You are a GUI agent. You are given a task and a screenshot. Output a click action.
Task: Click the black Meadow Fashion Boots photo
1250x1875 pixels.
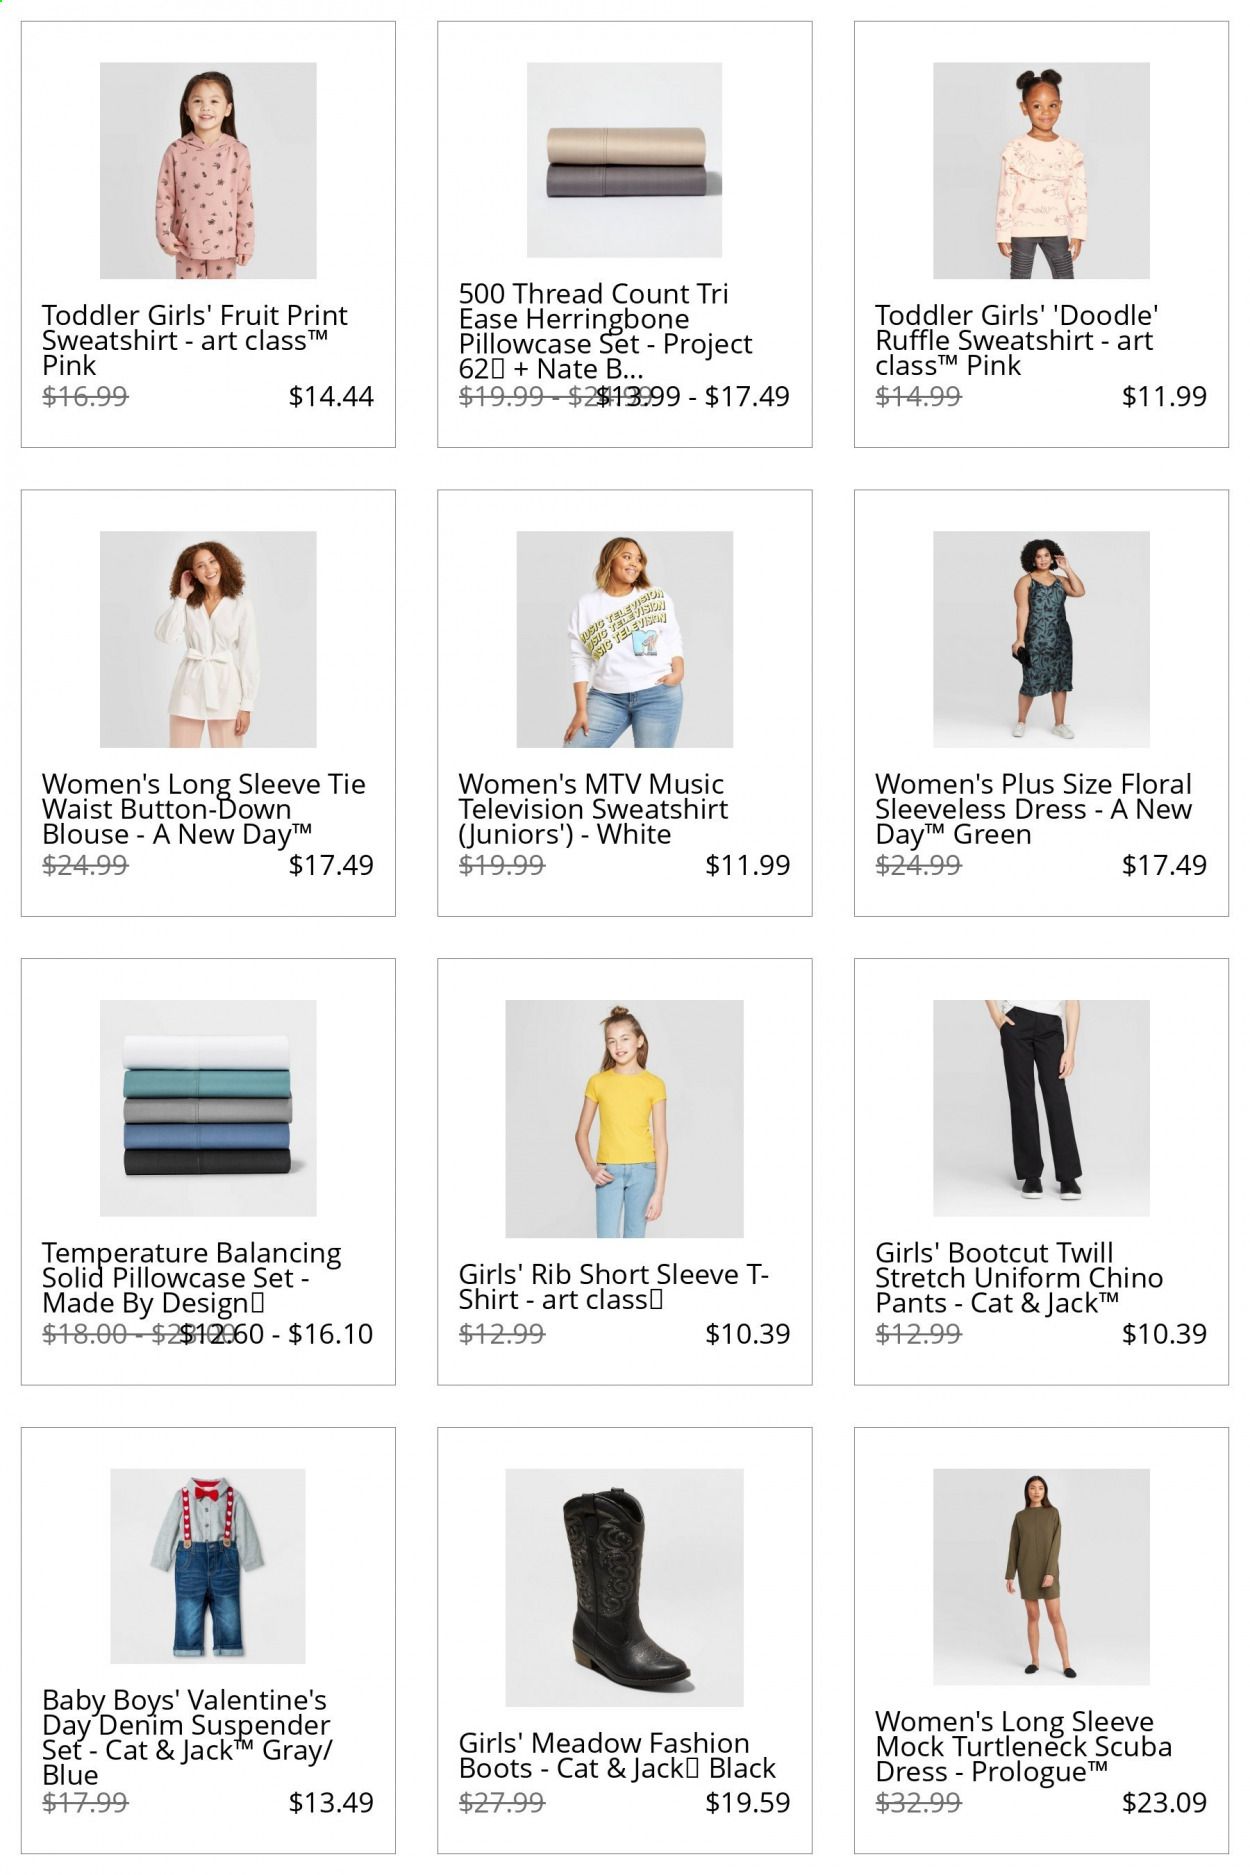pos(624,1587)
